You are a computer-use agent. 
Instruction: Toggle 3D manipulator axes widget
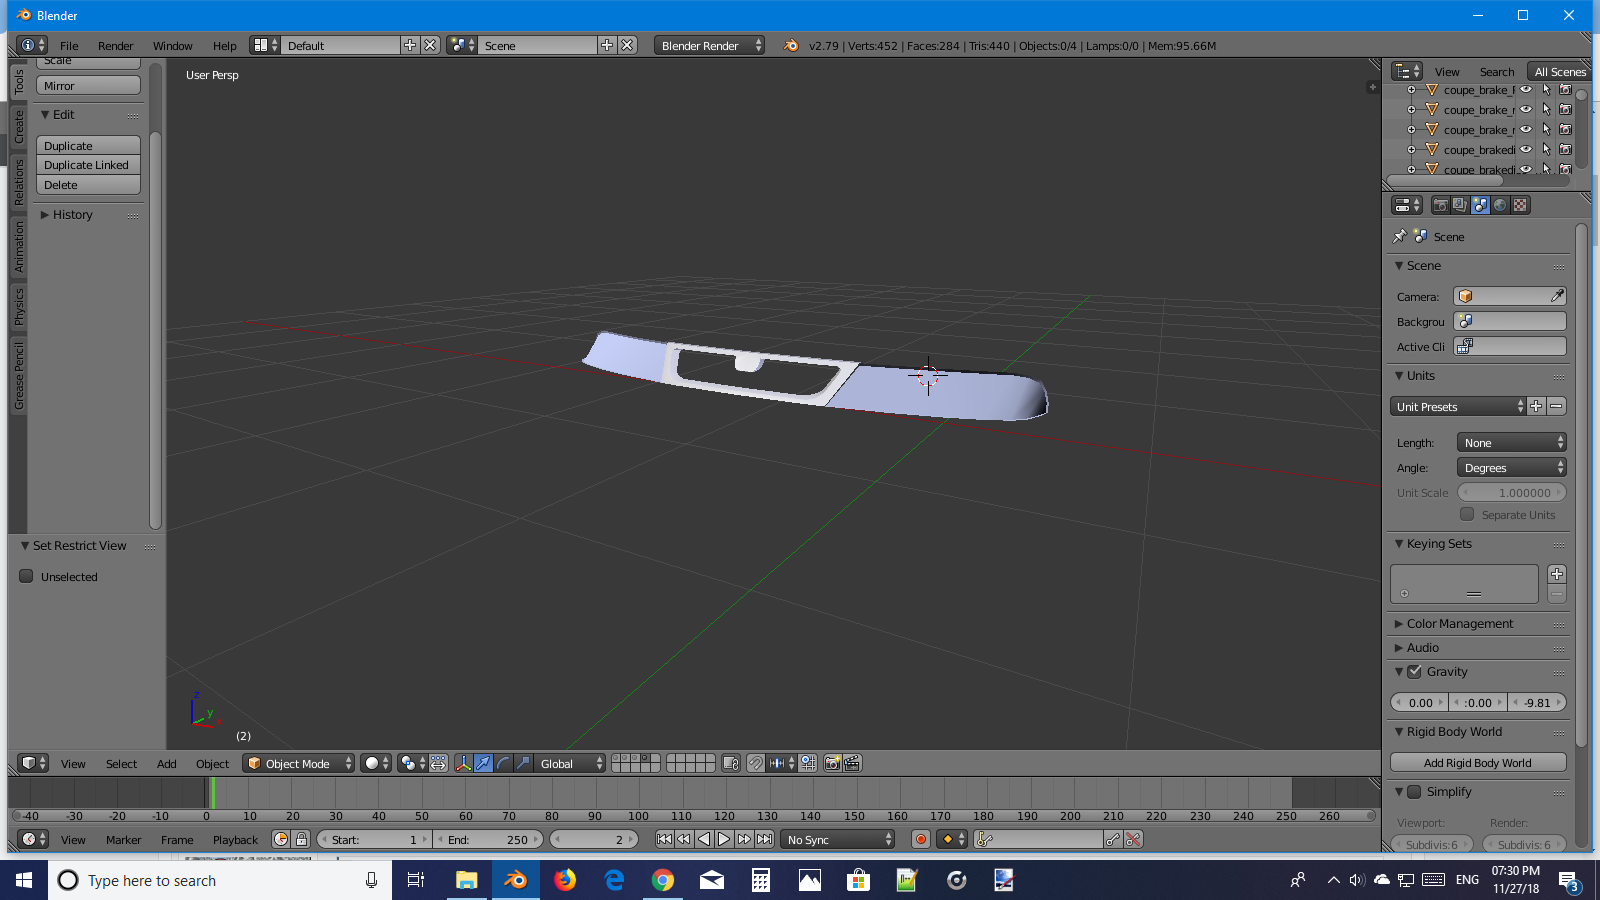point(464,763)
